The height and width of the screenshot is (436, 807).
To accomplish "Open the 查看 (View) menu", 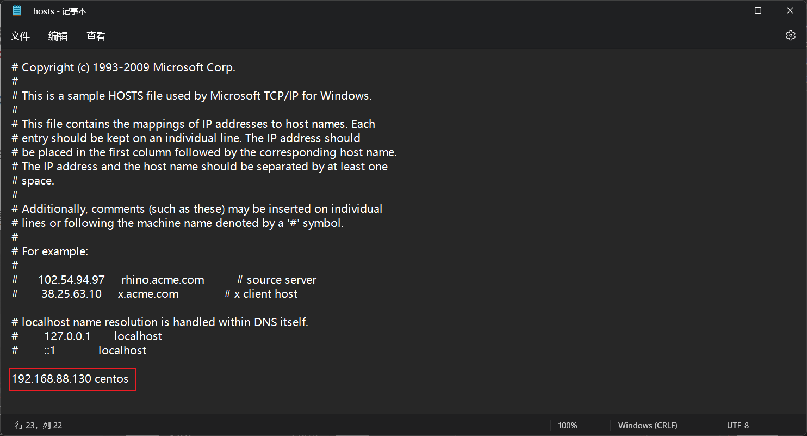I will point(96,36).
